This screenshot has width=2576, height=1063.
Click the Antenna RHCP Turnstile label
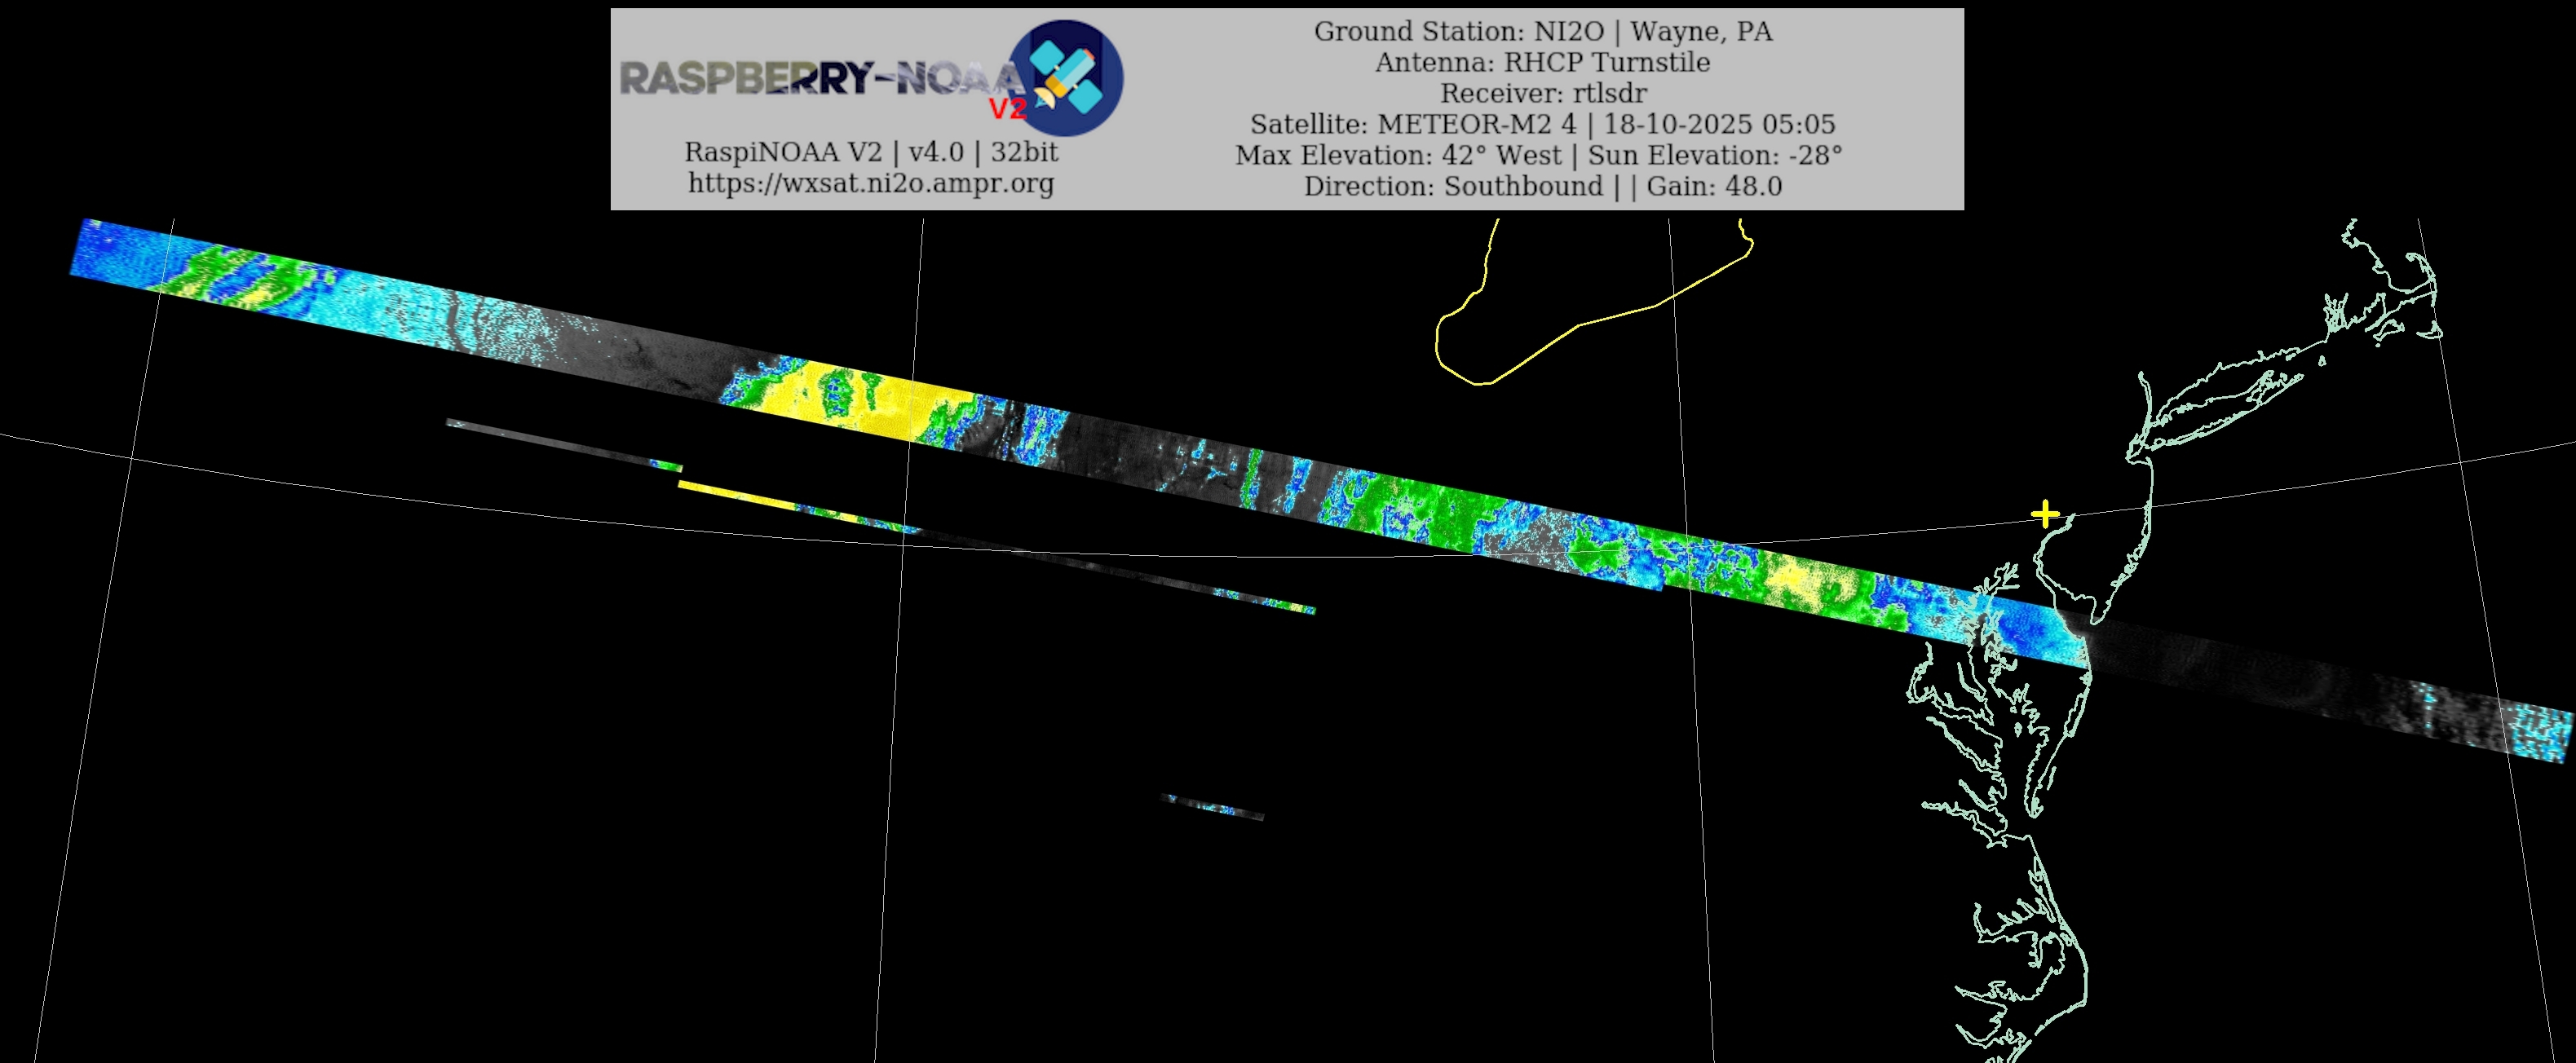click(1542, 62)
